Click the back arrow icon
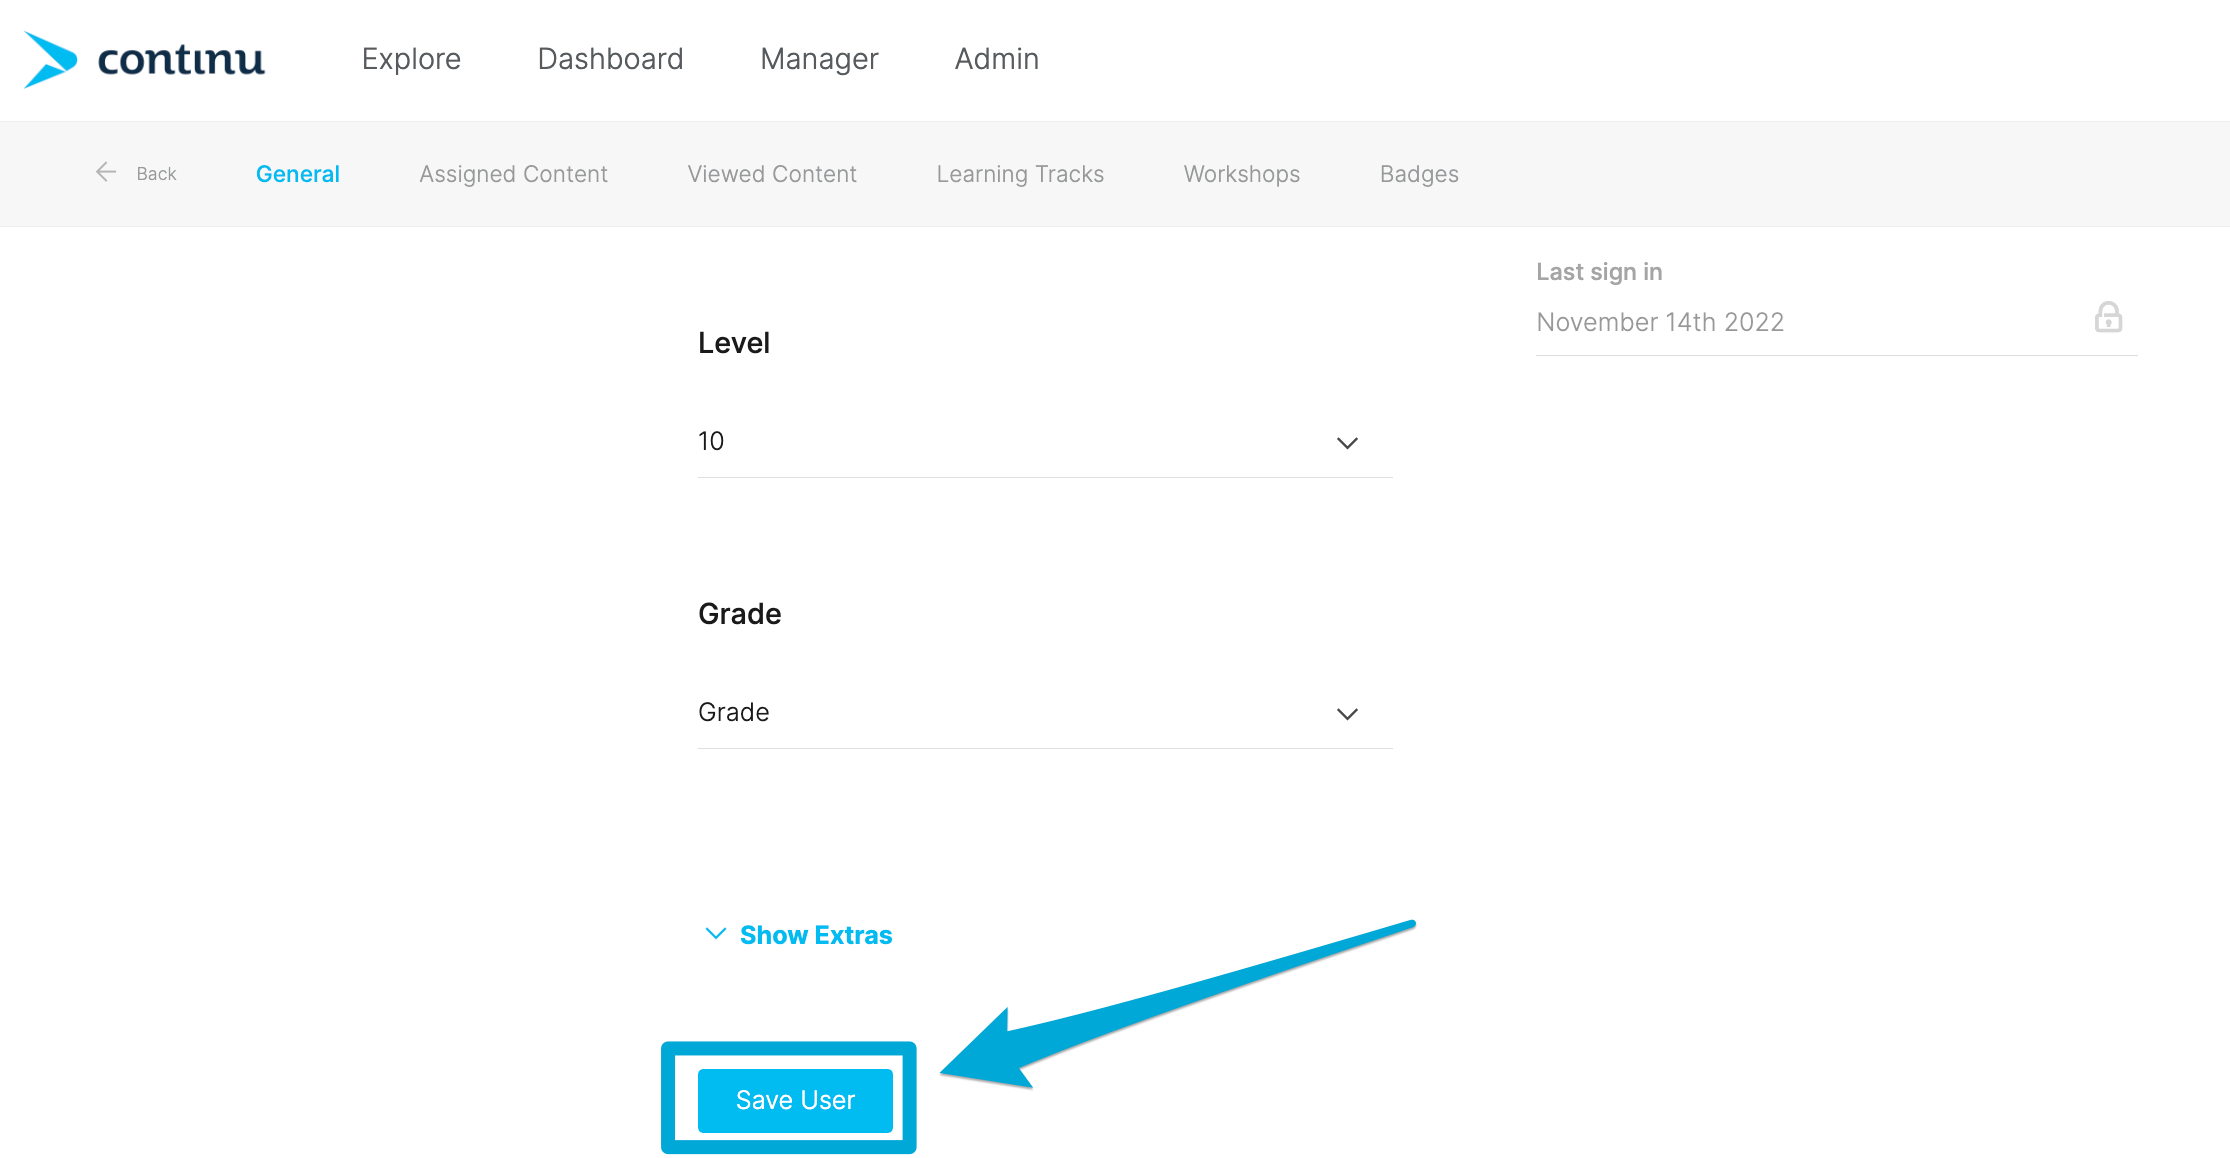This screenshot has width=2230, height=1158. pos(106,172)
